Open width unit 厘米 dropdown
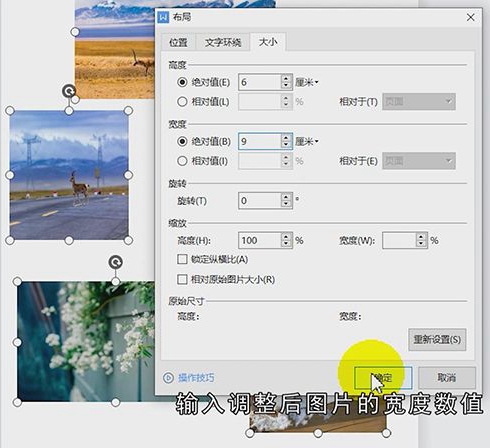Screen dimensions: 490x448 click(x=307, y=142)
